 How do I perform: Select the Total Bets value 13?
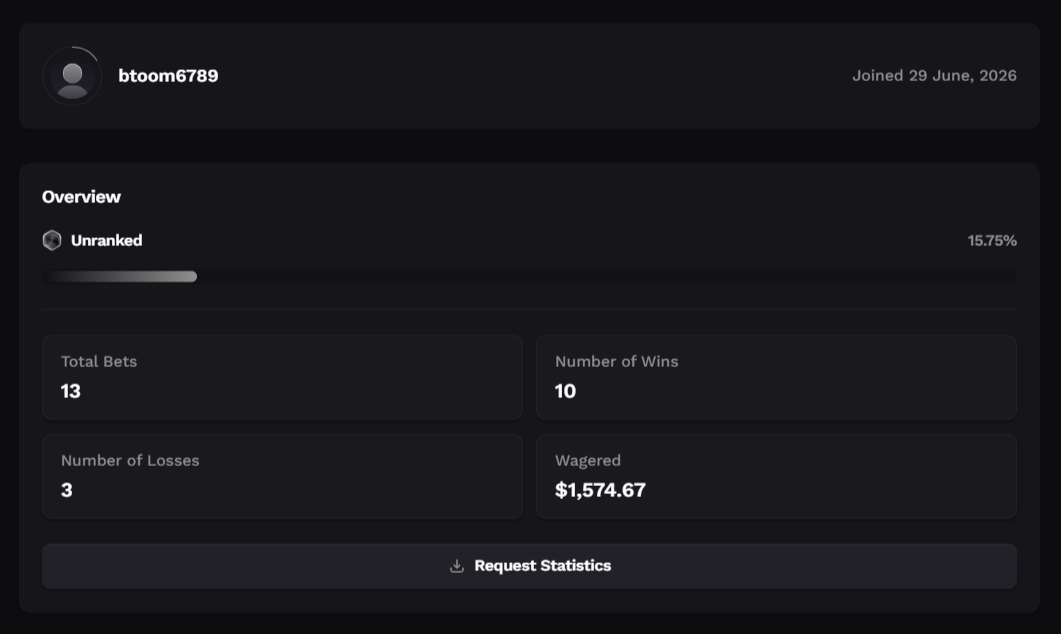pyautogui.click(x=70, y=391)
